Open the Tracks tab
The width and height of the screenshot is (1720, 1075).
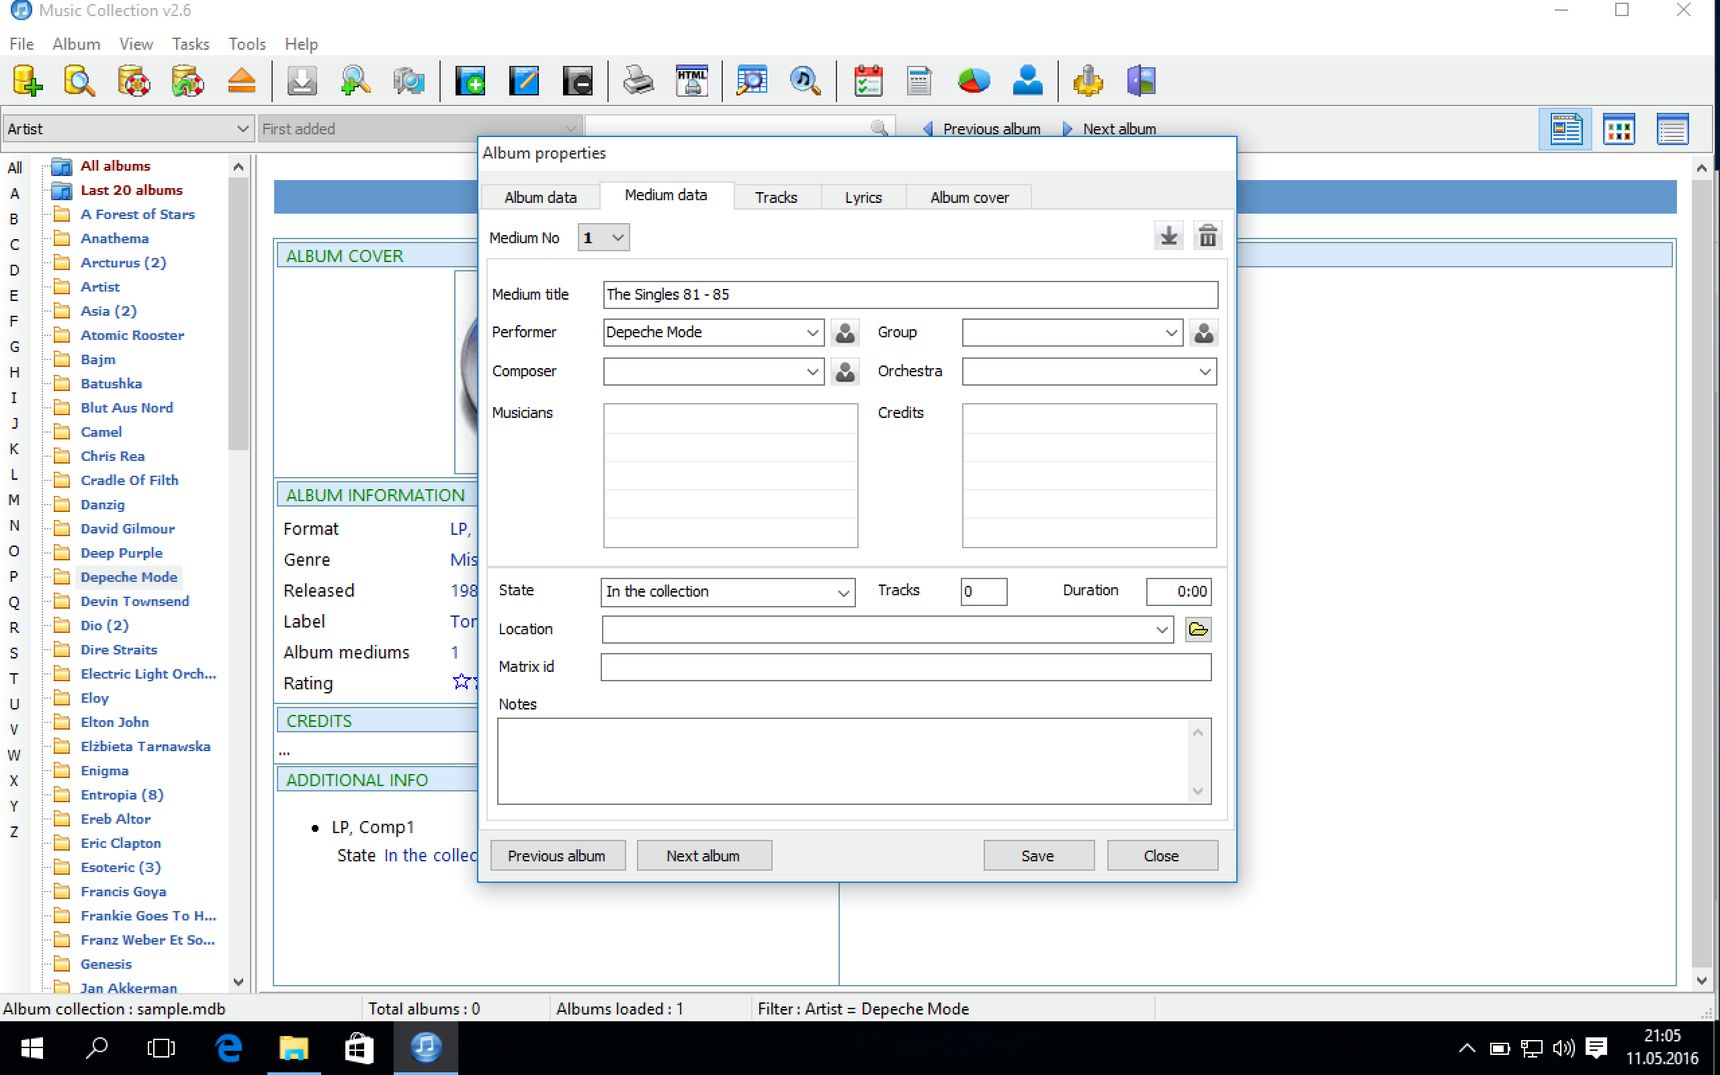(x=776, y=197)
